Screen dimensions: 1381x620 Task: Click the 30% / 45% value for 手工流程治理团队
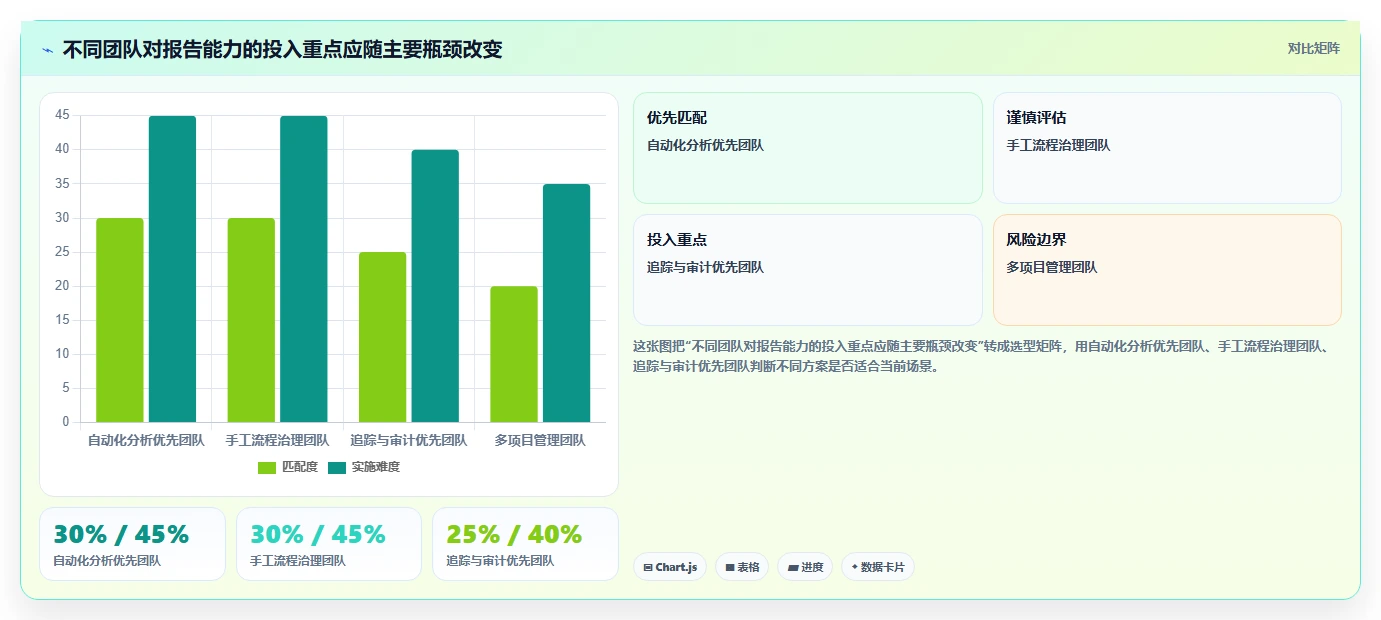tap(318, 535)
